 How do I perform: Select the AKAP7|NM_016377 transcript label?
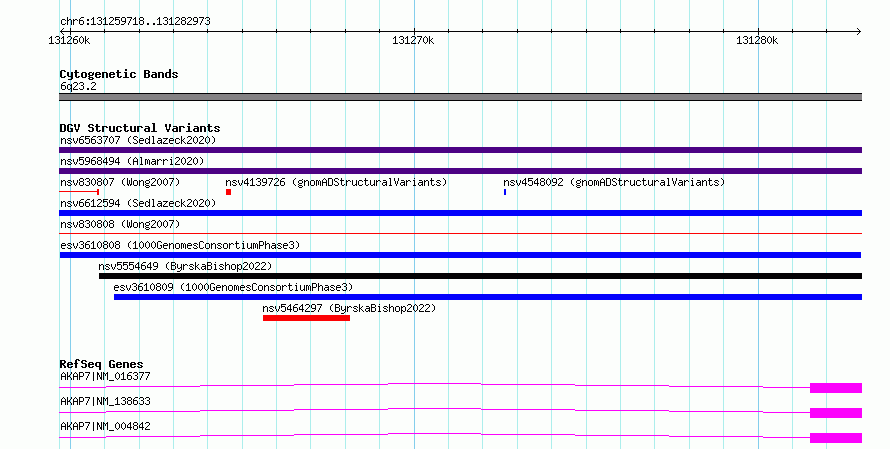click(105, 376)
